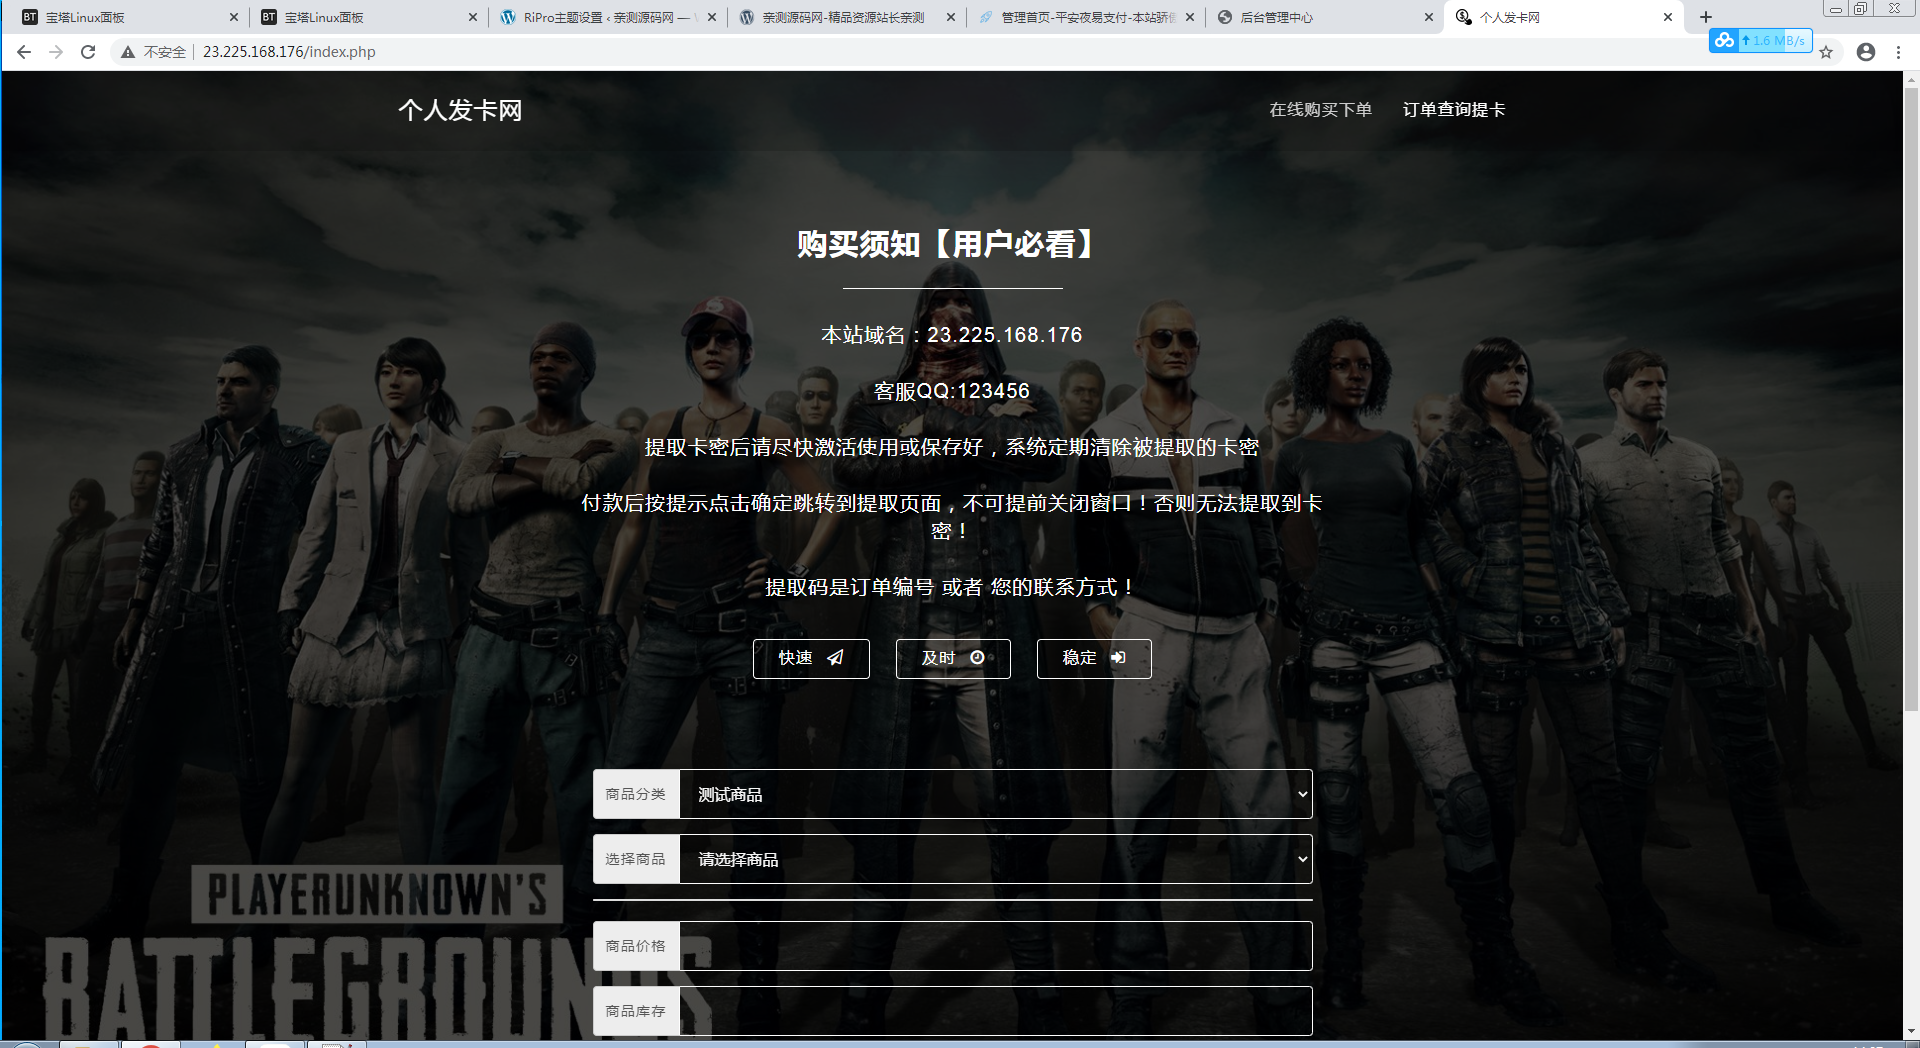Click the heading 购买须知【用户必看】

(x=952, y=244)
